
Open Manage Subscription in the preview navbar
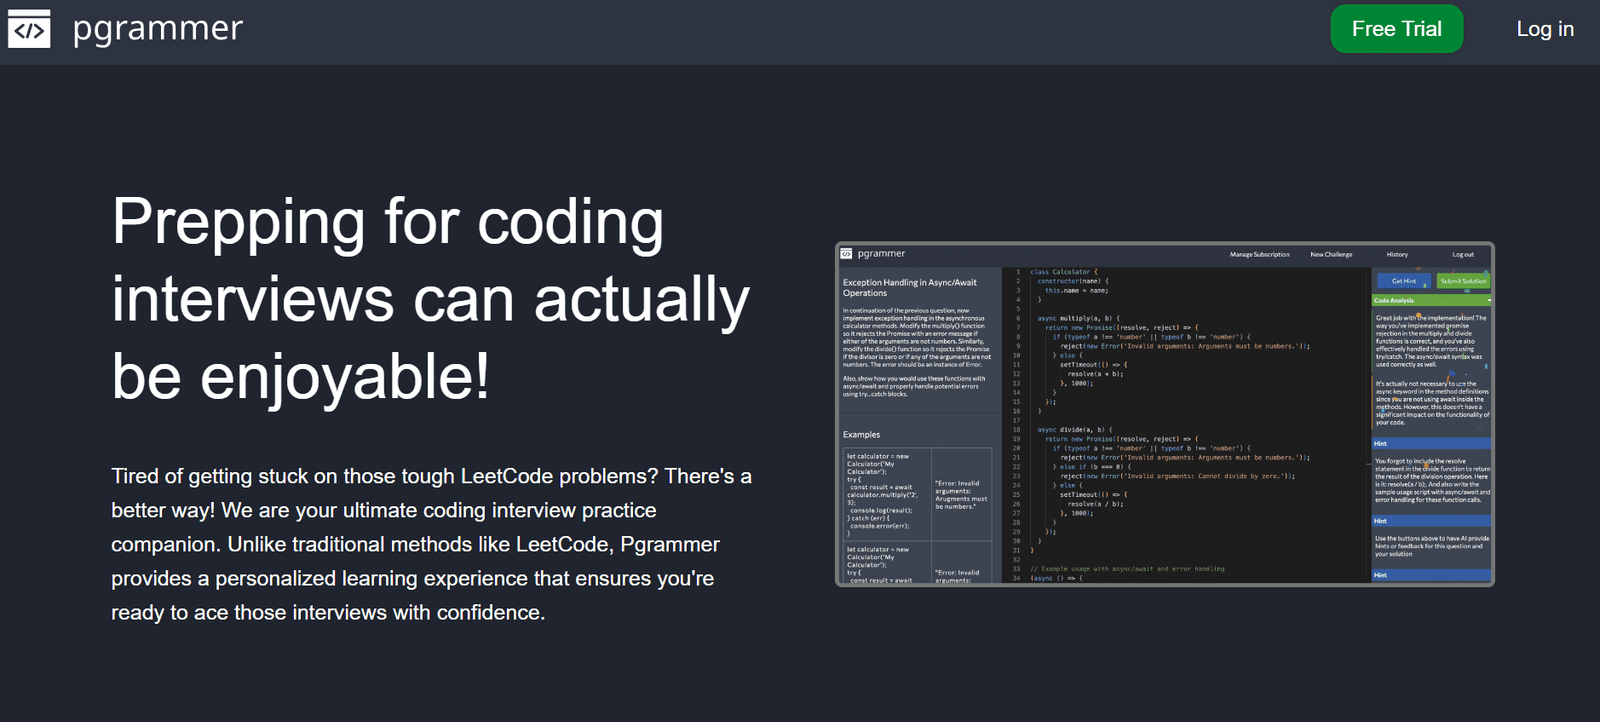1259,255
